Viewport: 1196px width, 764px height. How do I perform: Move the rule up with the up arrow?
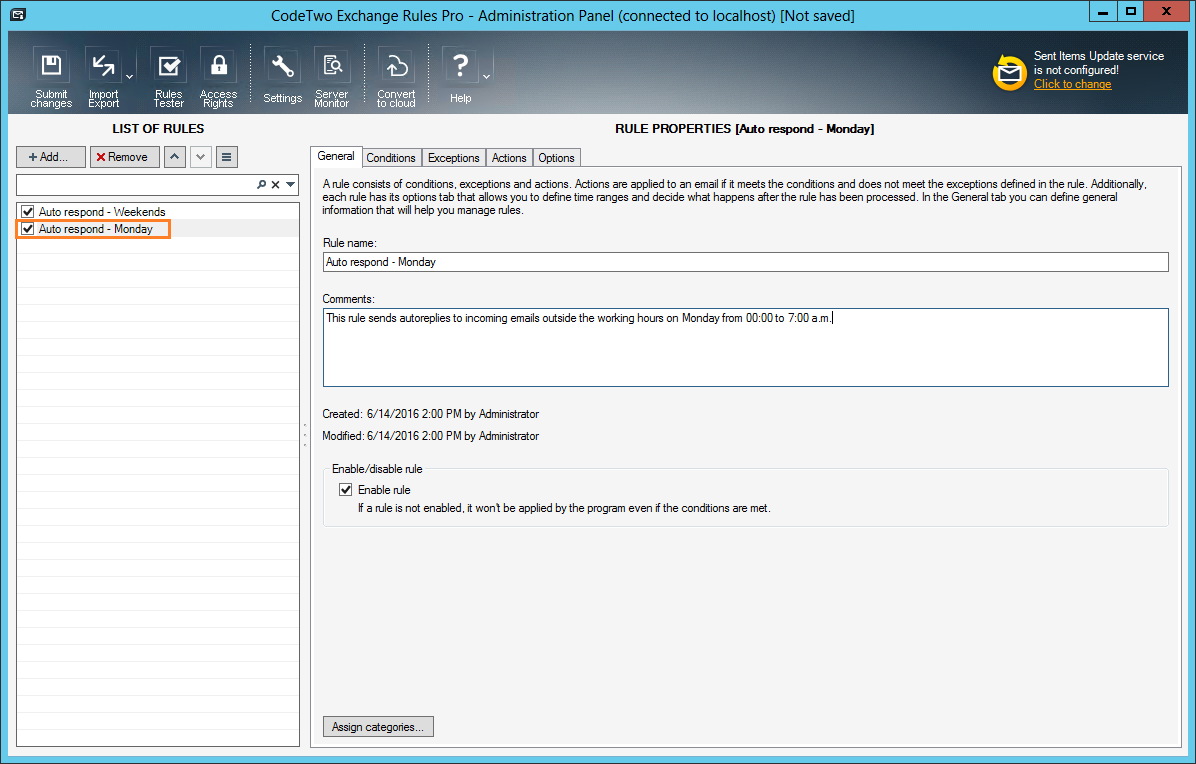point(175,157)
